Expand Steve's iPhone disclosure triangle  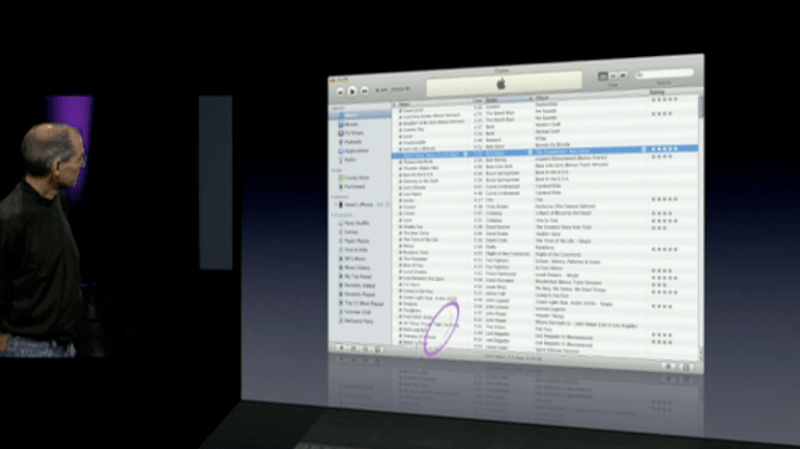click(x=334, y=204)
